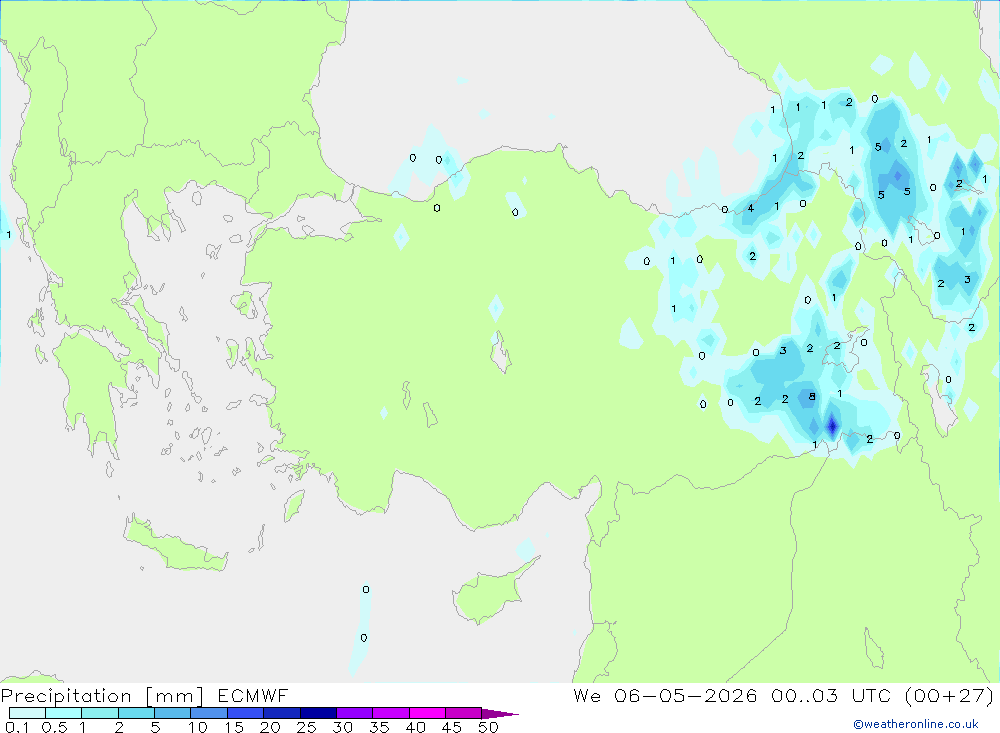
Task: Click the "4" precipitation value near the Black Sea coast
Action: click(751, 208)
